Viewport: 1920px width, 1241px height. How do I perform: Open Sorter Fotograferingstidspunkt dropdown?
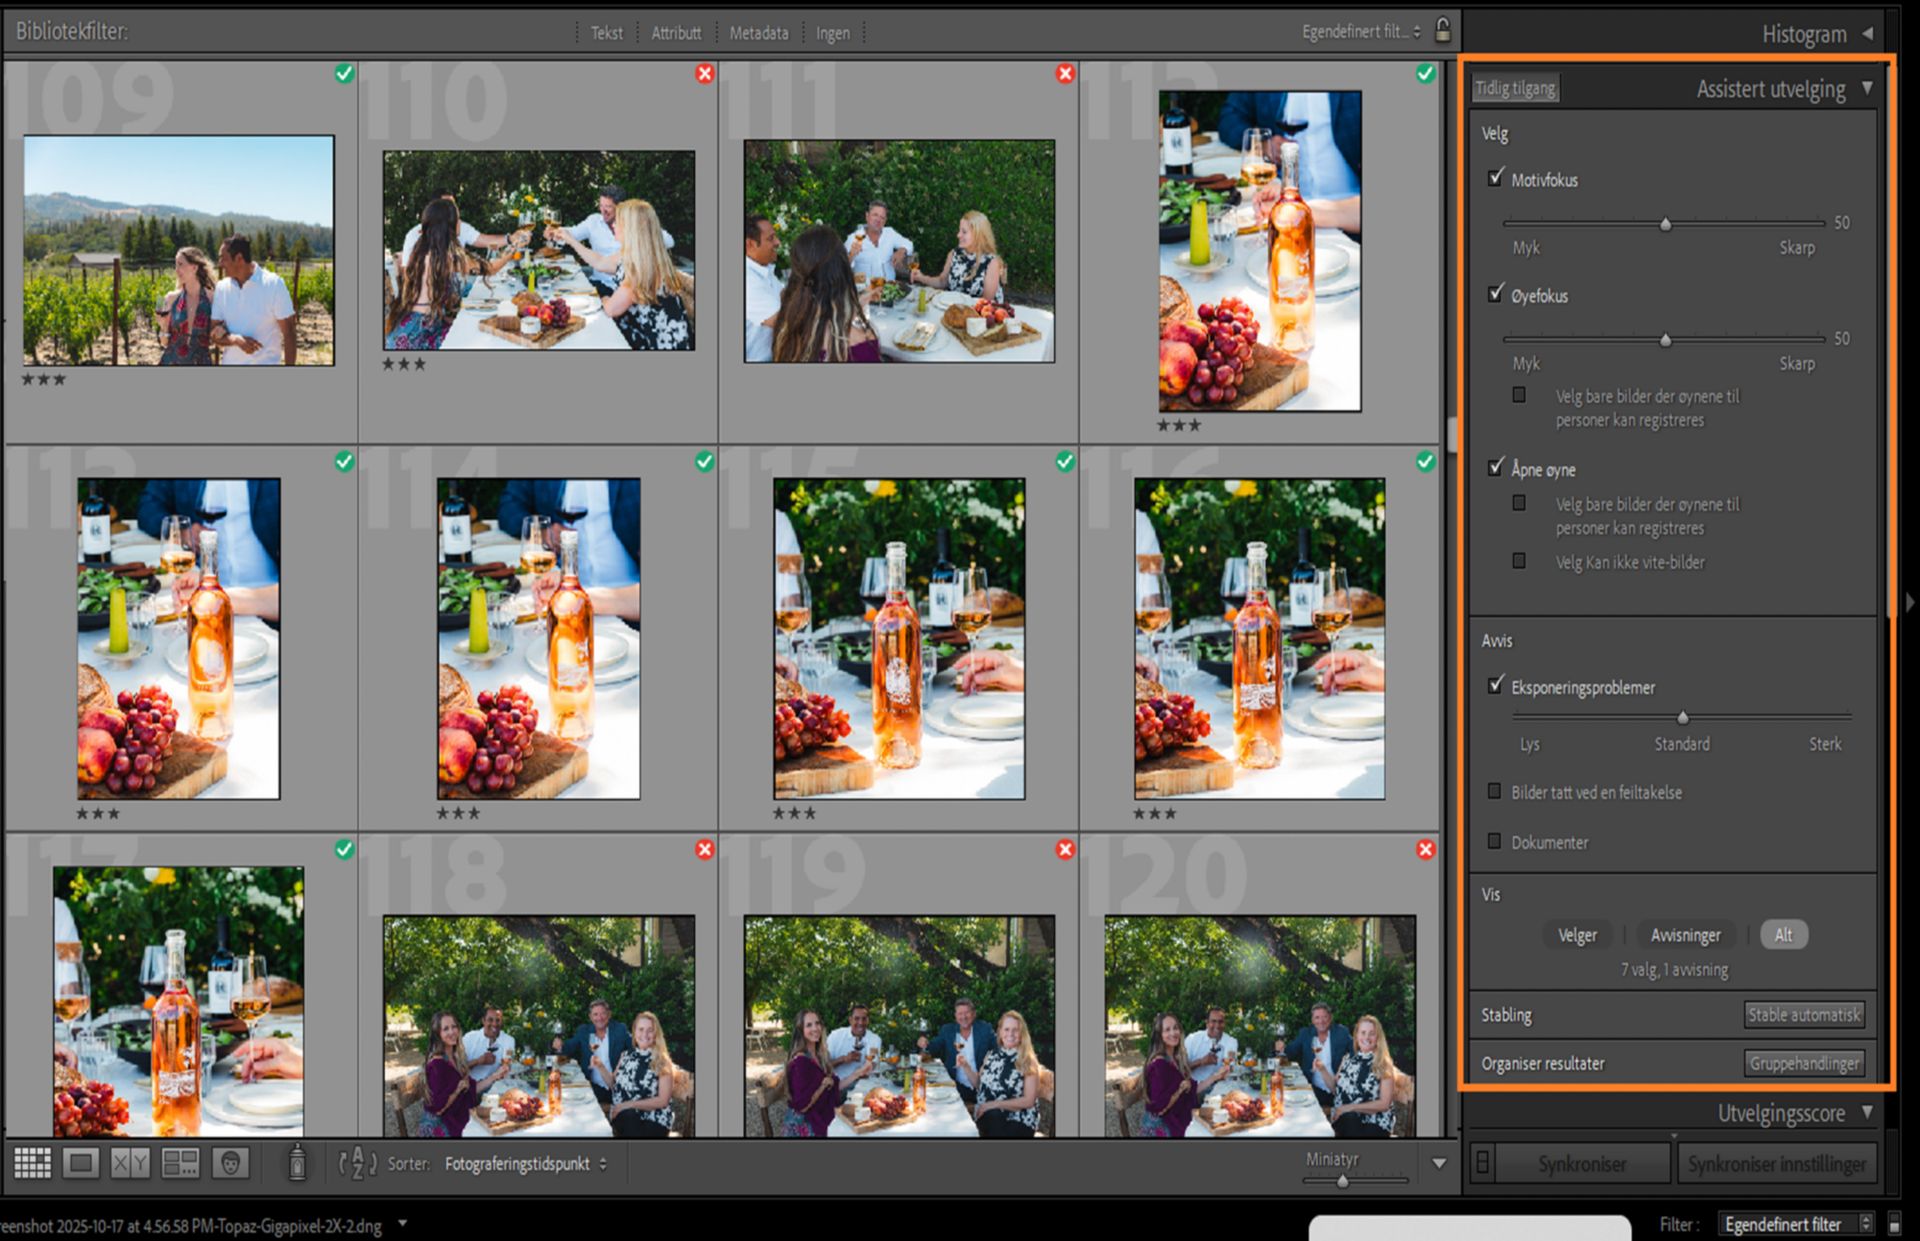526,1164
